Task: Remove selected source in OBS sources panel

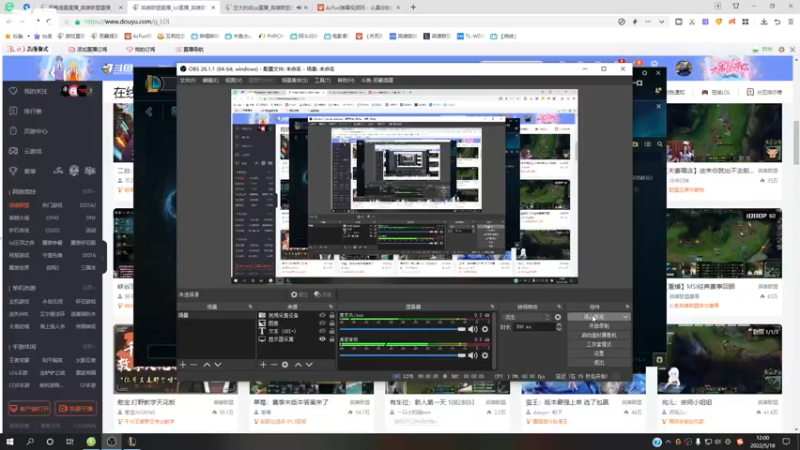Action: [274, 365]
